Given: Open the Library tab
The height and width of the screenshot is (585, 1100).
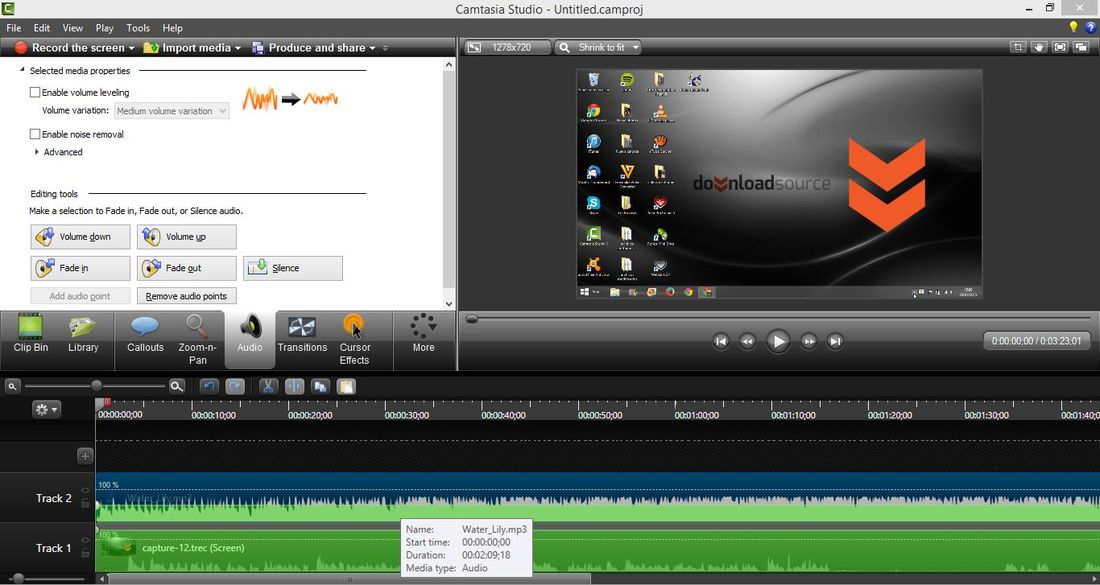Looking at the screenshot, I should click(83, 334).
